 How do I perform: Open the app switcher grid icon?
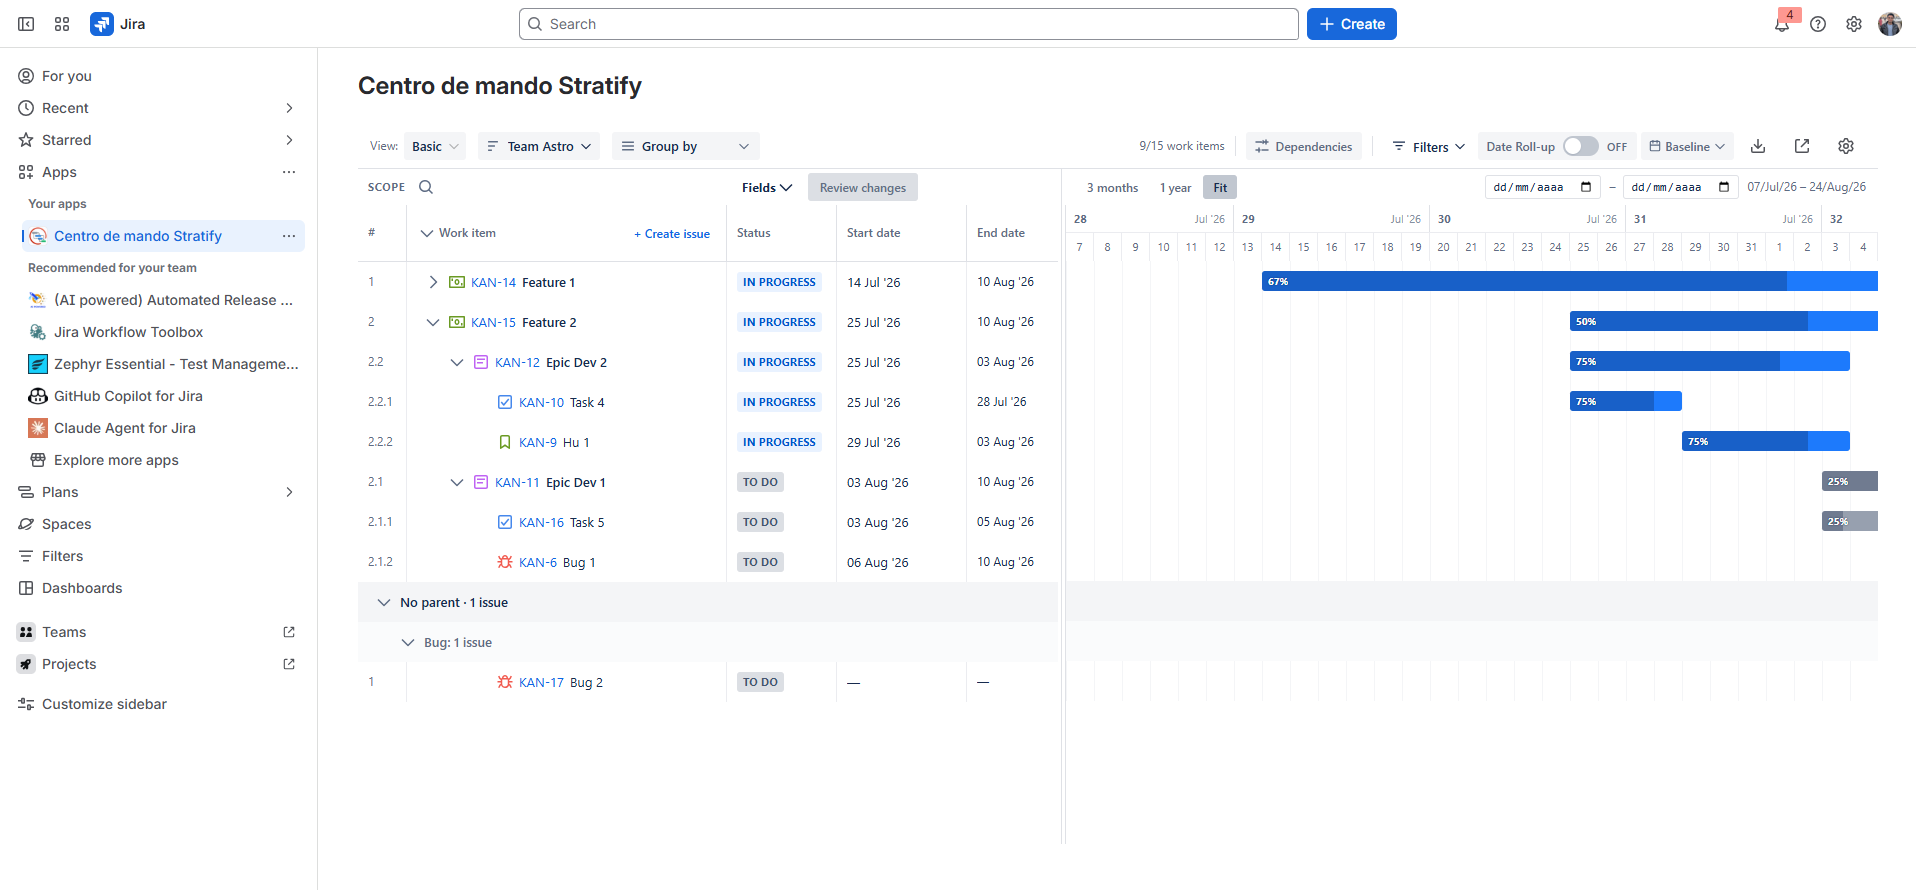pyautogui.click(x=62, y=24)
